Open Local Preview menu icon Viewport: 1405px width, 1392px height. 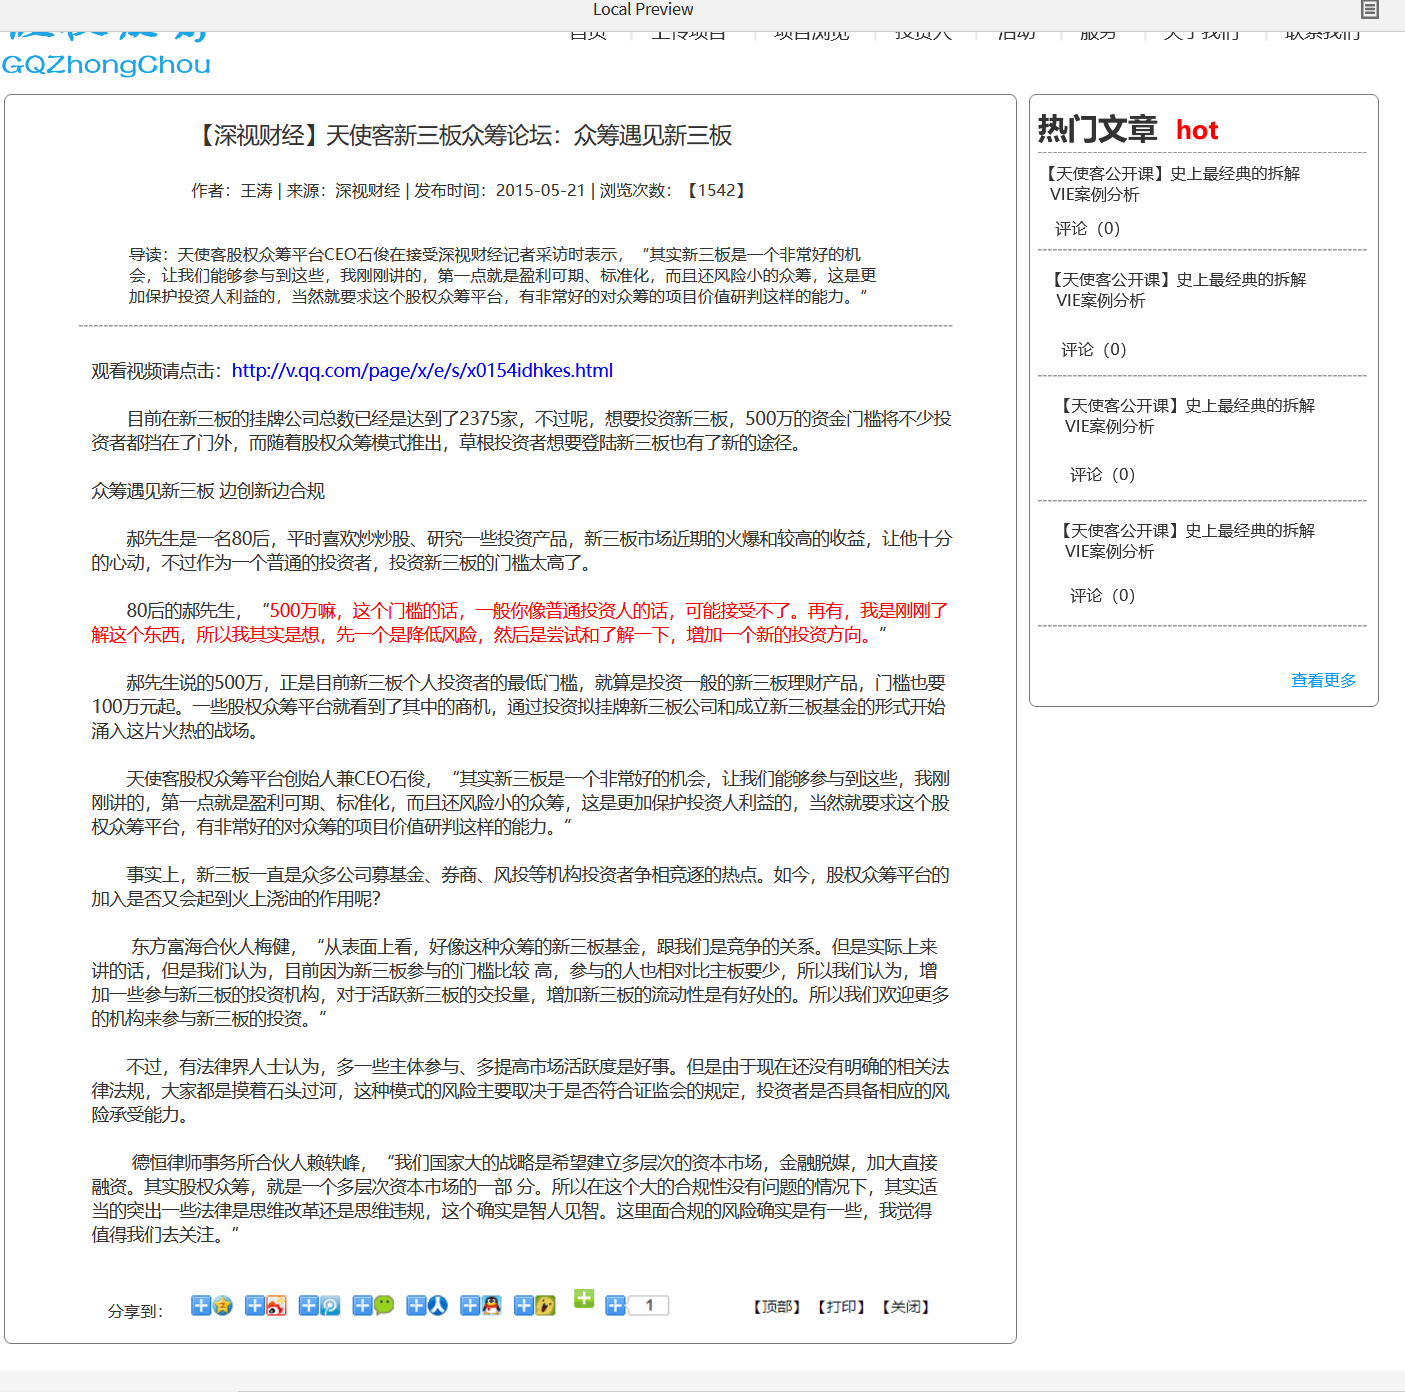click(1370, 10)
